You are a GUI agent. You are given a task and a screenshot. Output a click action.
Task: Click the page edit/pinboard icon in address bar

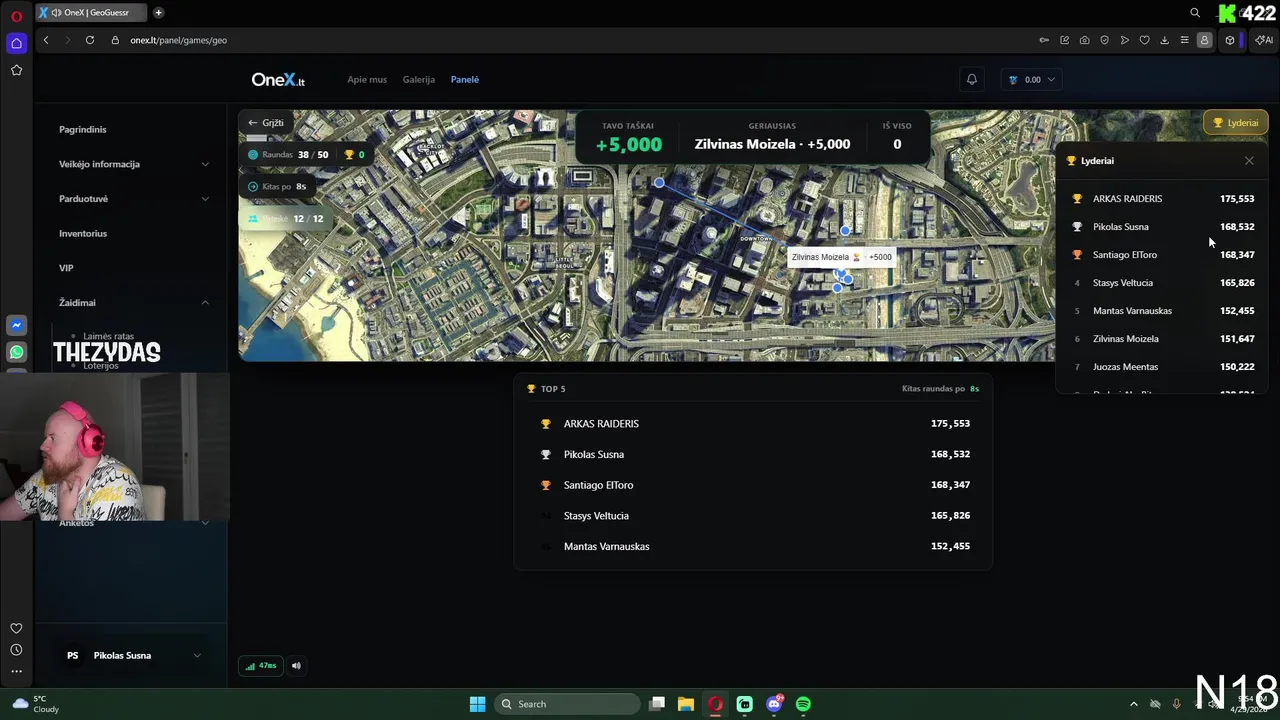tap(1064, 40)
